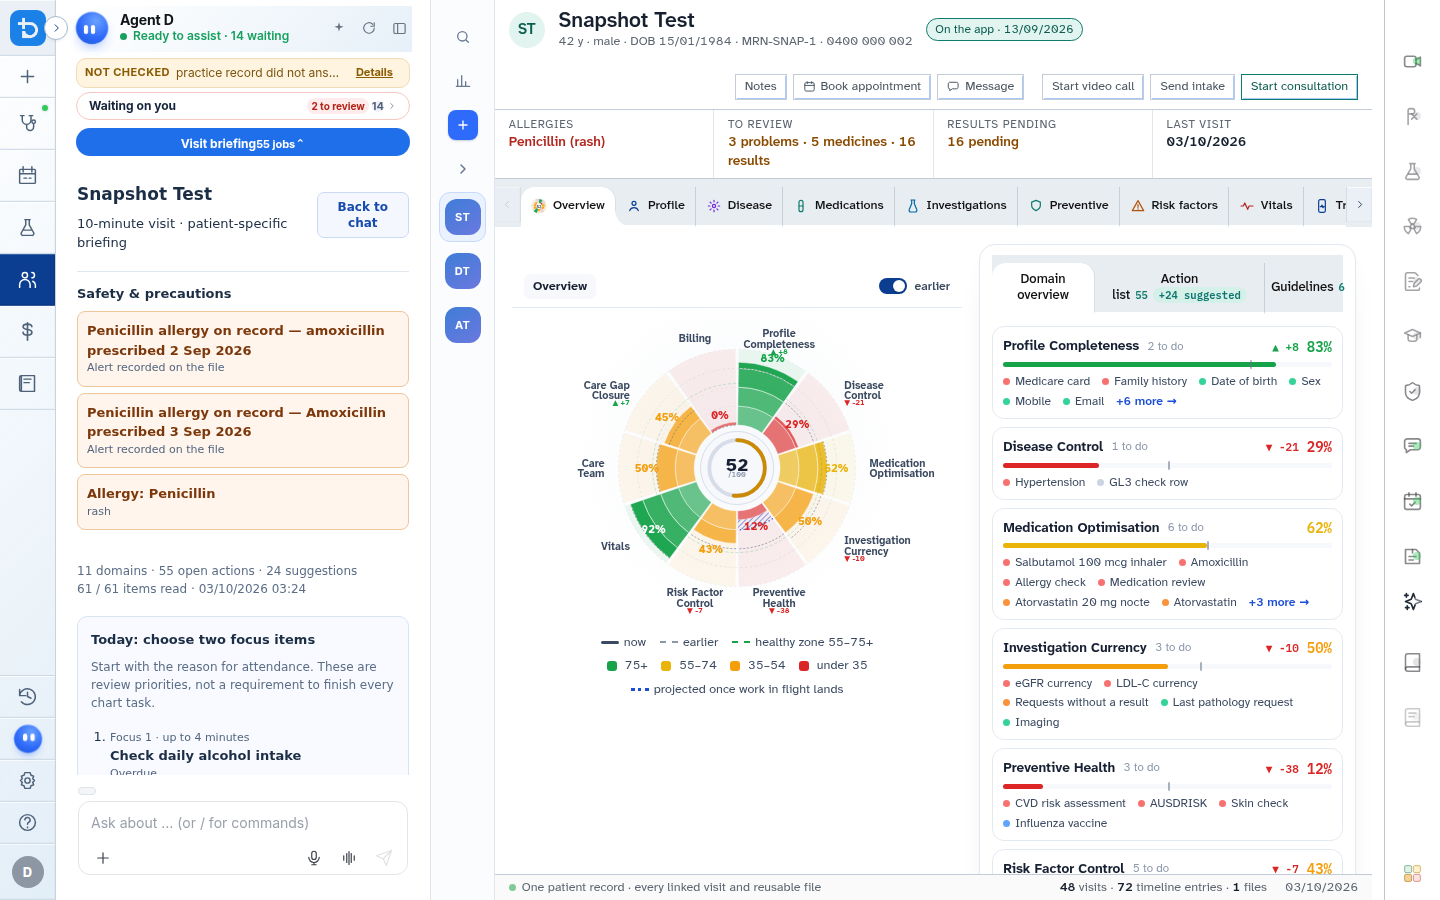
Task: Expand the Waiting on you row chevron
Action: pyautogui.click(x=392, y=106)
